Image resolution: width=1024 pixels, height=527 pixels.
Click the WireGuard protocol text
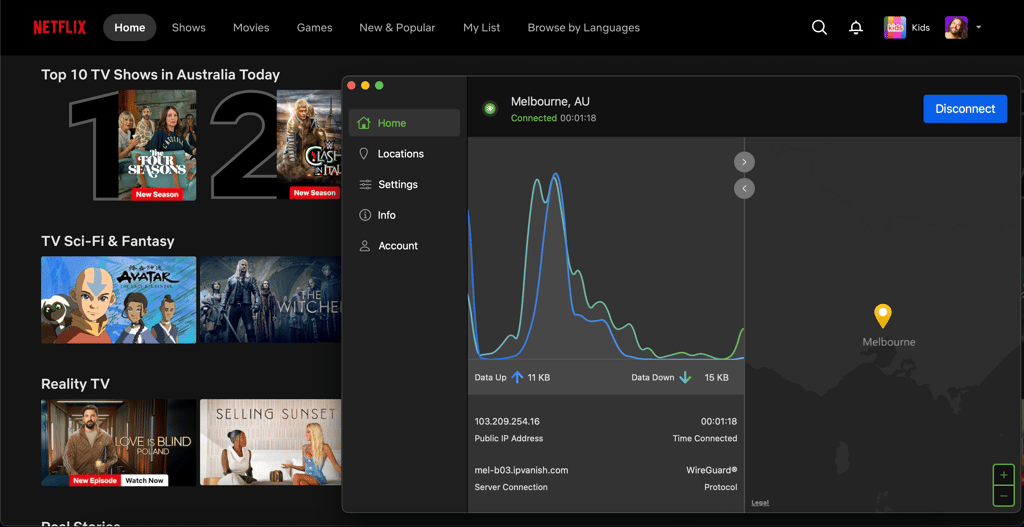711,470
